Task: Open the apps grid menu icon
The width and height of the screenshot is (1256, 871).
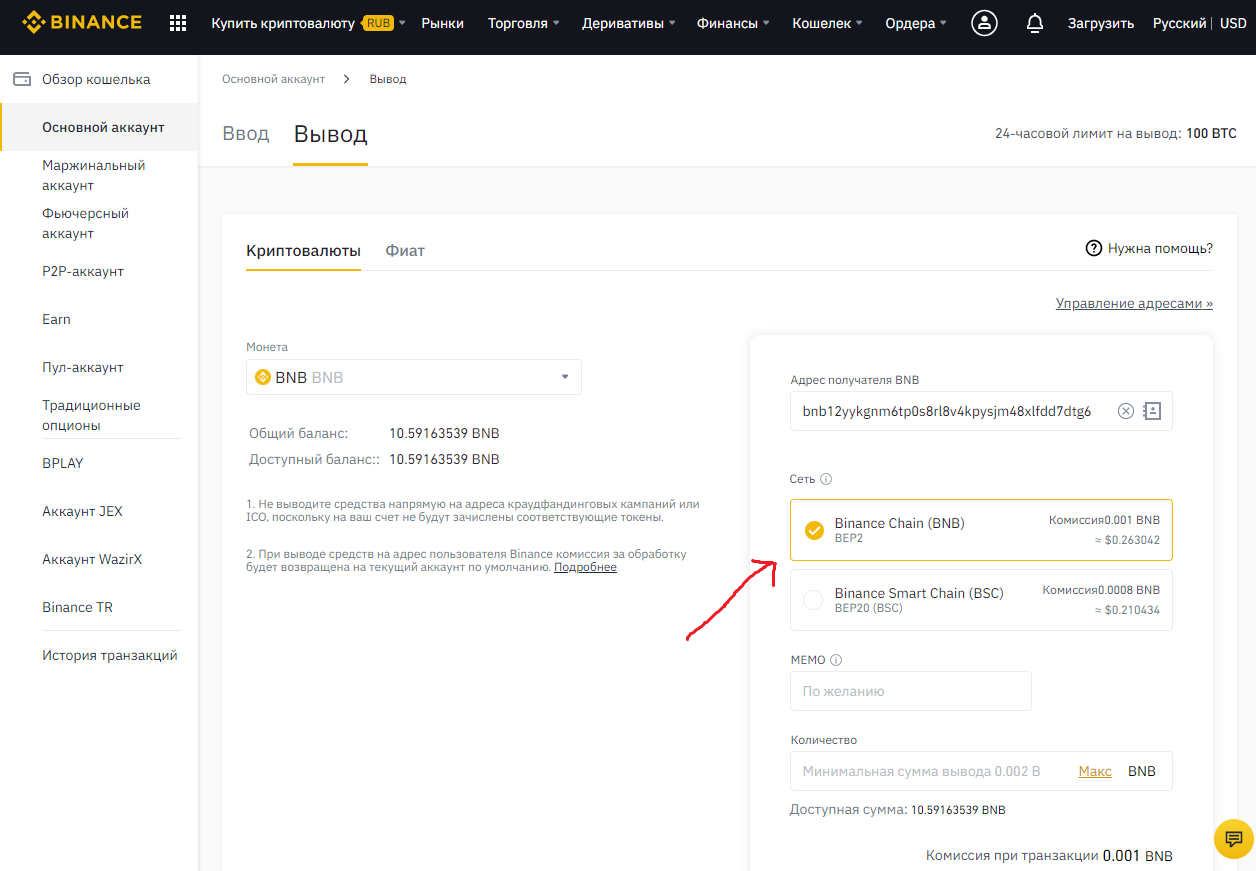Action: [178, 23]
